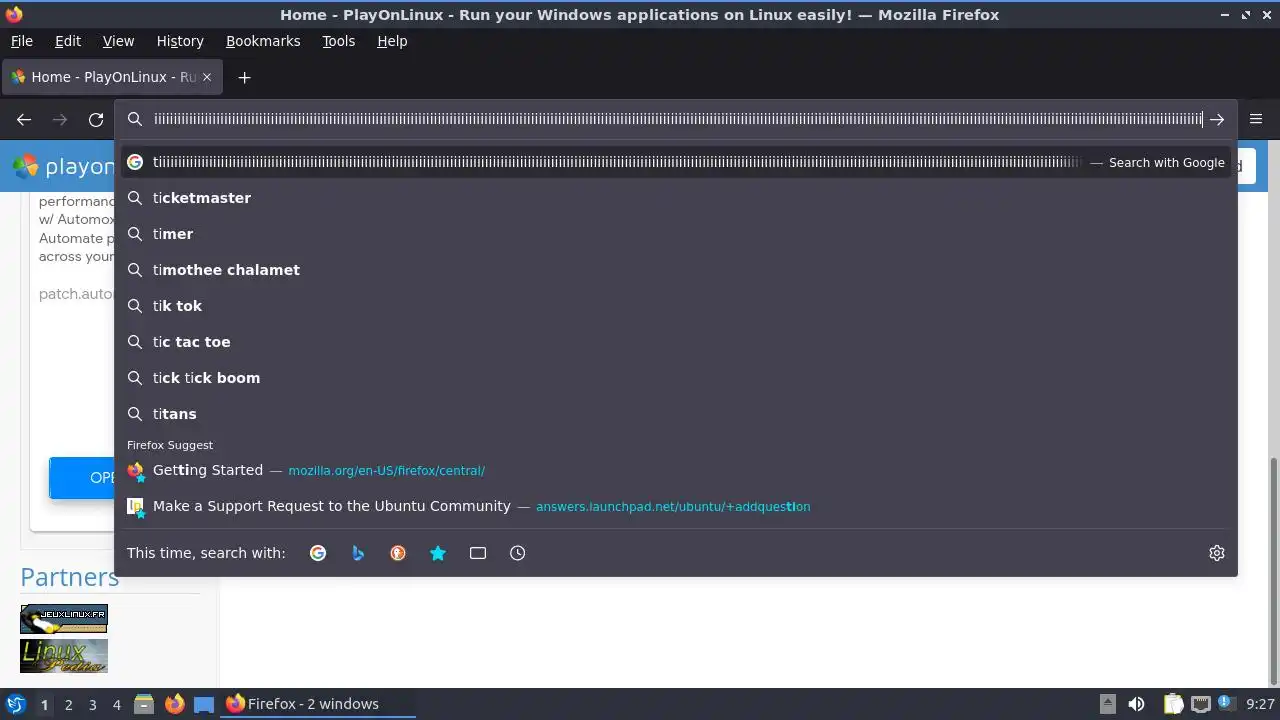Choose the top 'Search with Google' result row
The image size is (1280, 720).
(x=676, y=162)
